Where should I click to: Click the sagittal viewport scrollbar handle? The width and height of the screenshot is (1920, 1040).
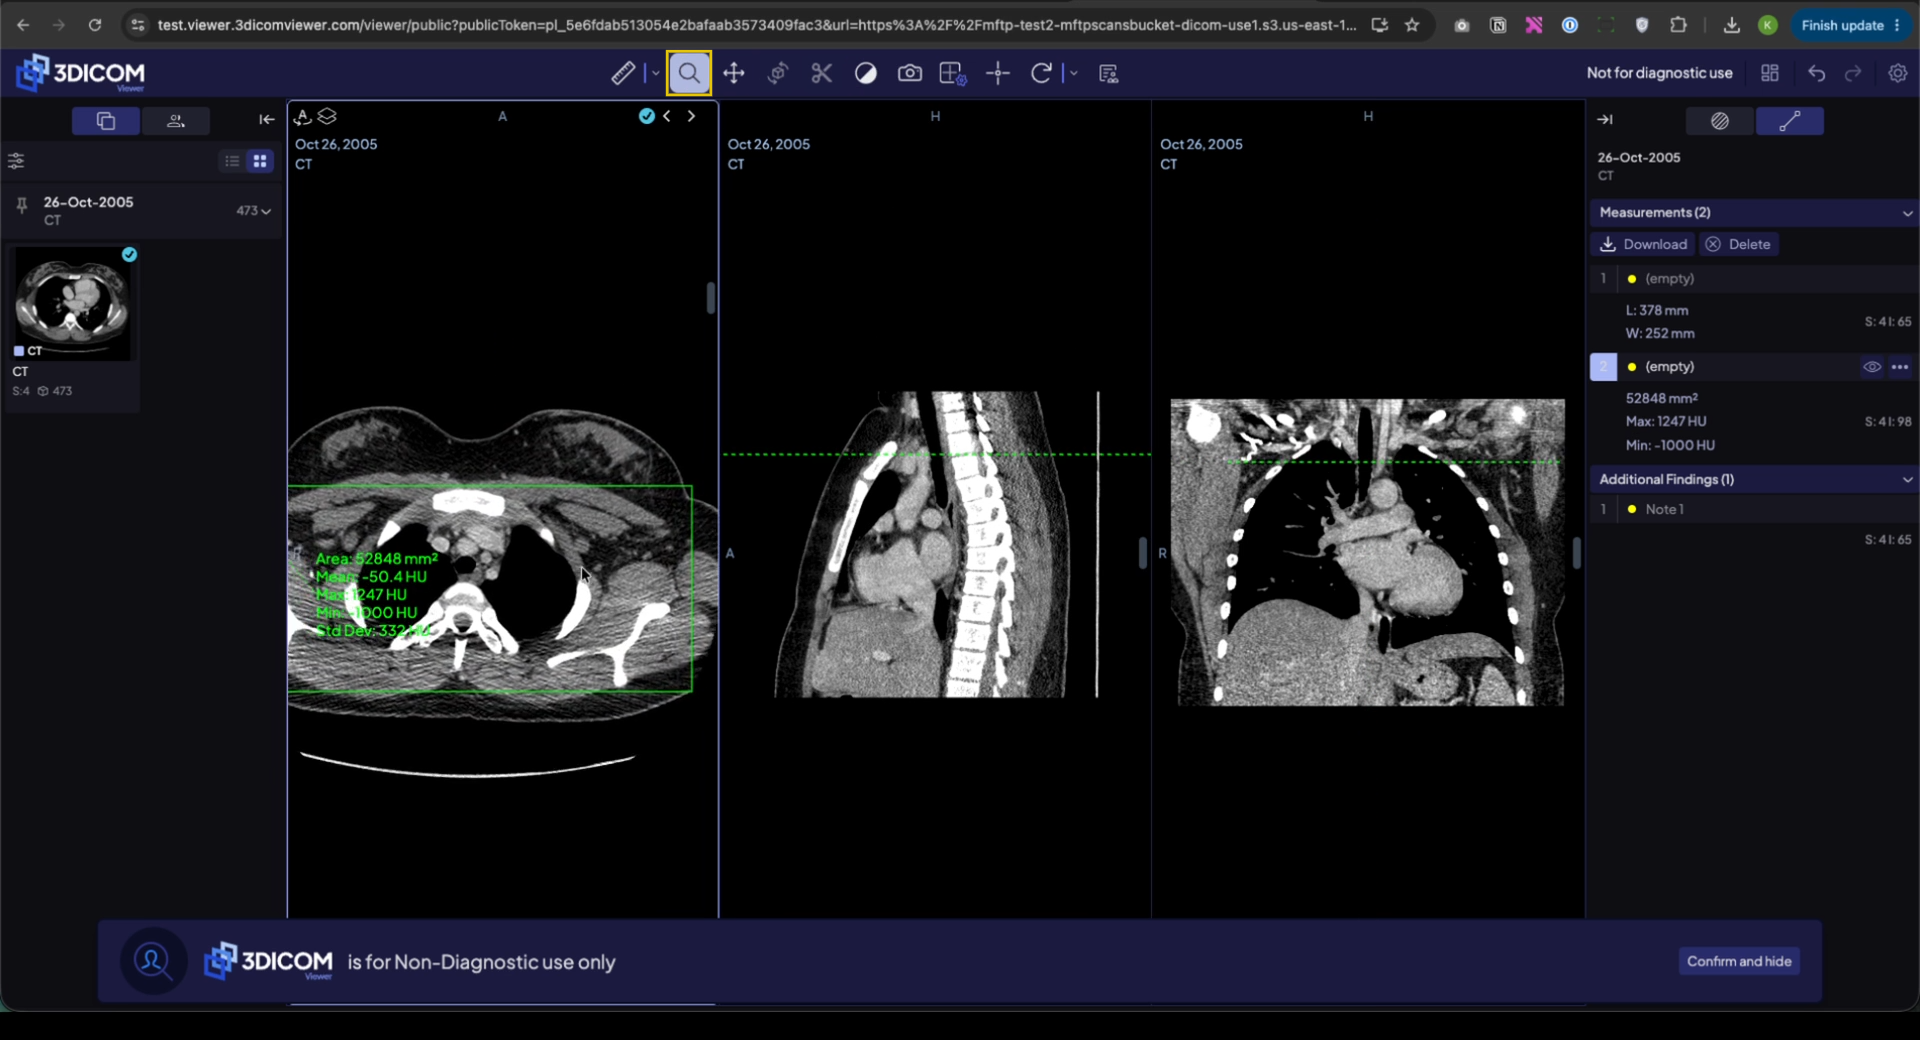pyautogui.click(x=1142, y=553)
